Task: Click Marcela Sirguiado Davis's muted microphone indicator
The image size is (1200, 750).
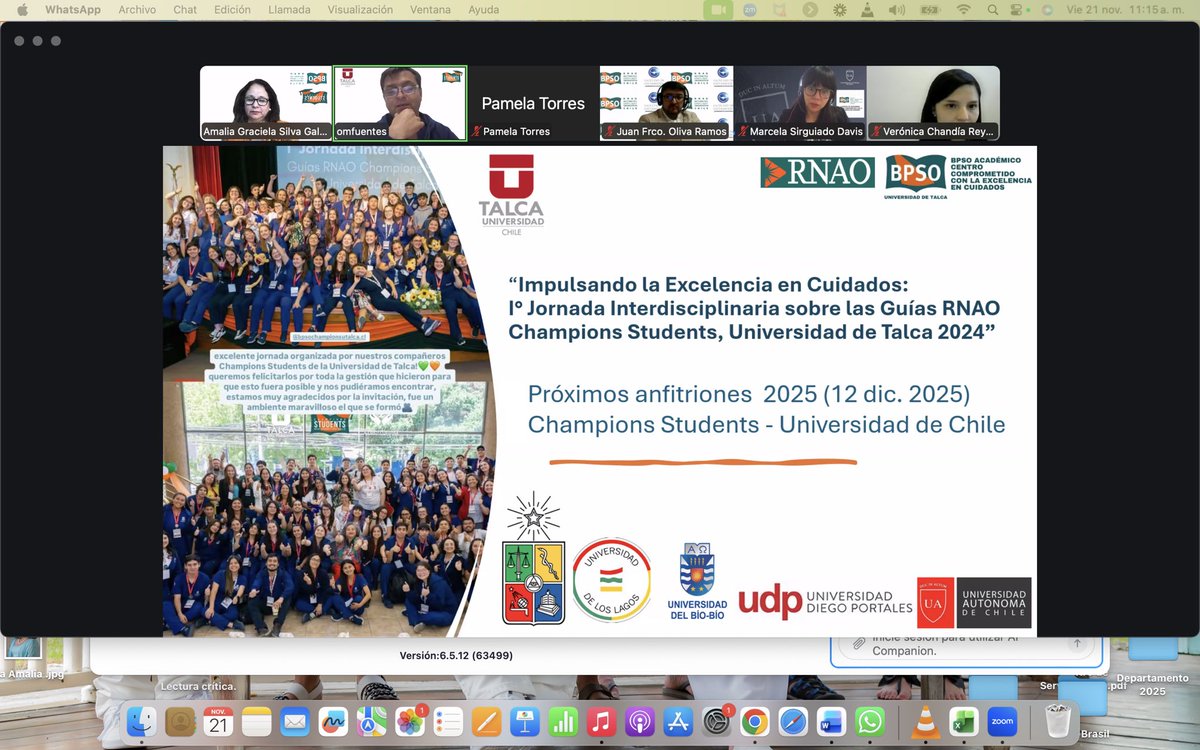Action: click(744, 131)
